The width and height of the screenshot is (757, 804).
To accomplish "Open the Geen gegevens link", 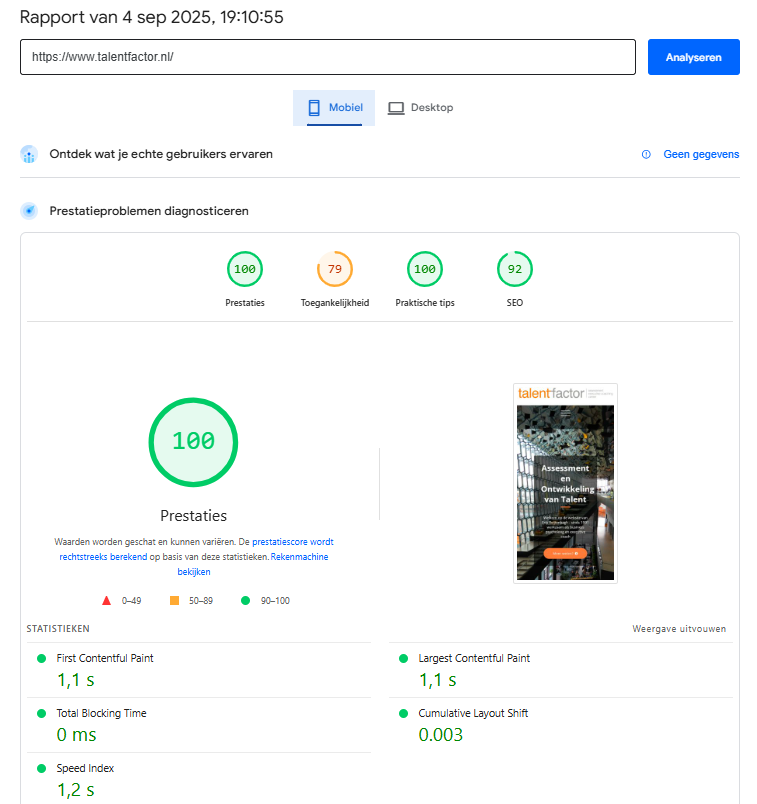I will [x=701, y=154].
